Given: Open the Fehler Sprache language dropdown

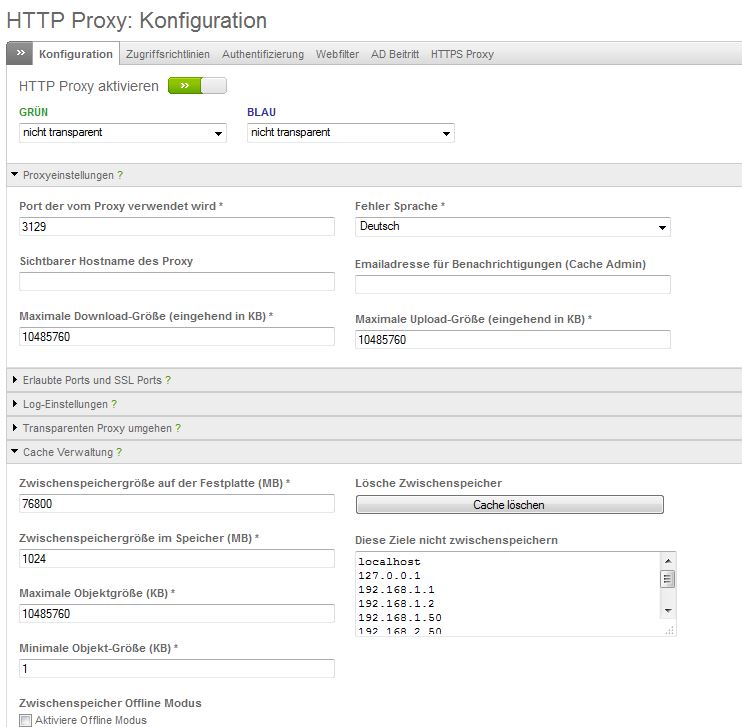Looking at the screenshot, I should pyautogui.click(x=512, y=227).
